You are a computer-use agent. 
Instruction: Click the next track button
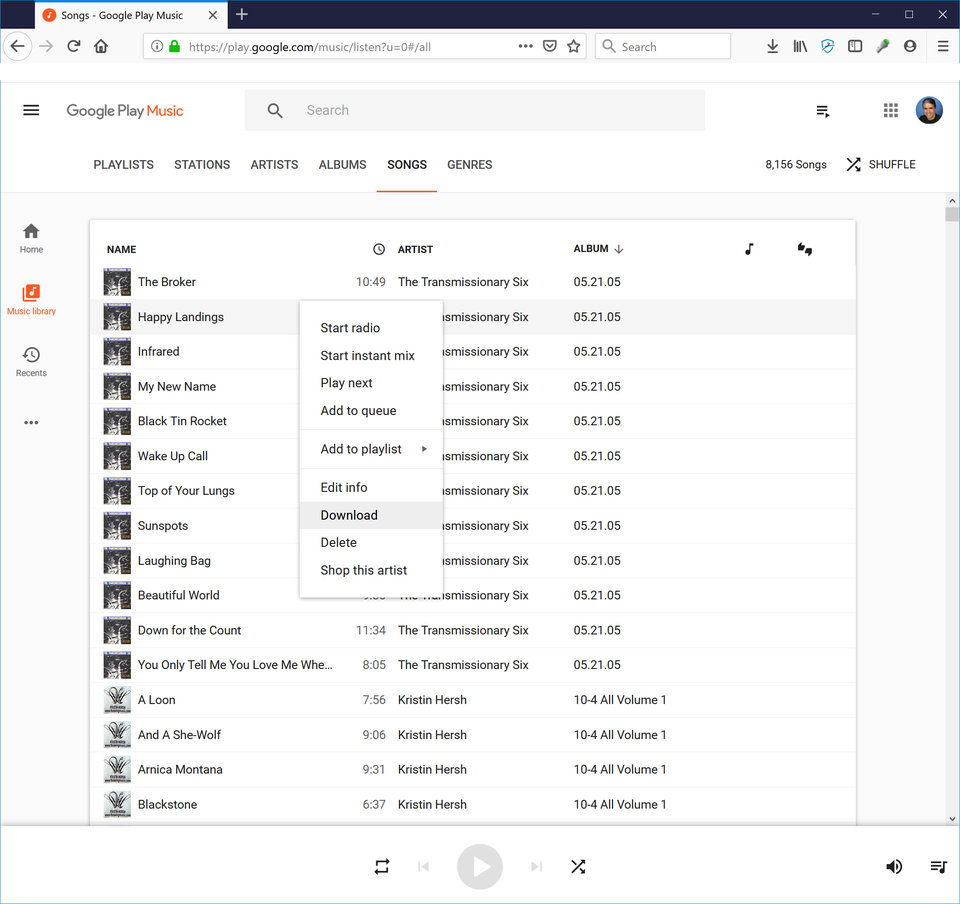[x=536, y=867]
